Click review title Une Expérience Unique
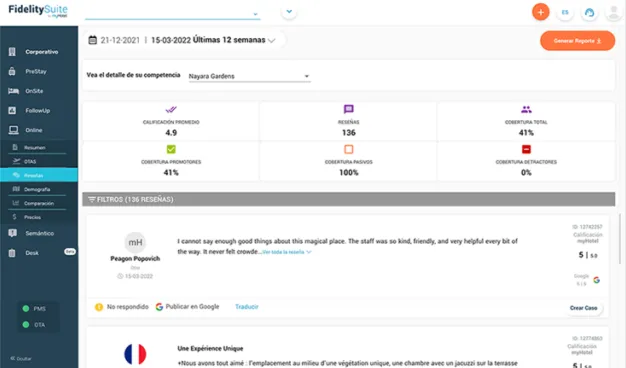The width and height of the screenshot is (626, 368). pyautogui.click(x=210, y=348)
